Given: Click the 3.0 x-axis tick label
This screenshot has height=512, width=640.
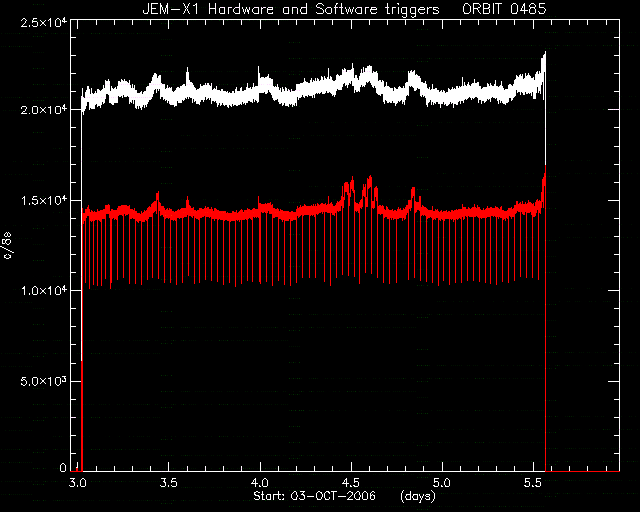Looking at the screenshot, I should point(78,483).
